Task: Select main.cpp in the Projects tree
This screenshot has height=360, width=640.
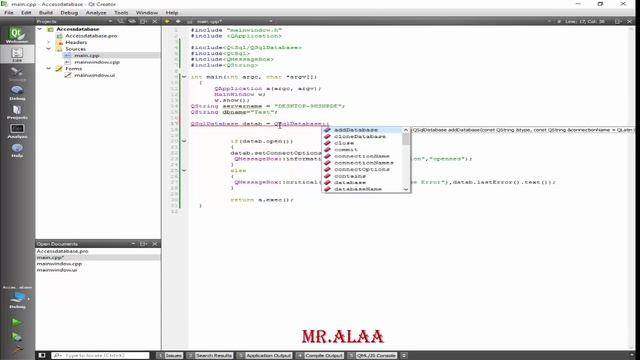Action: (x=87, y=55)
